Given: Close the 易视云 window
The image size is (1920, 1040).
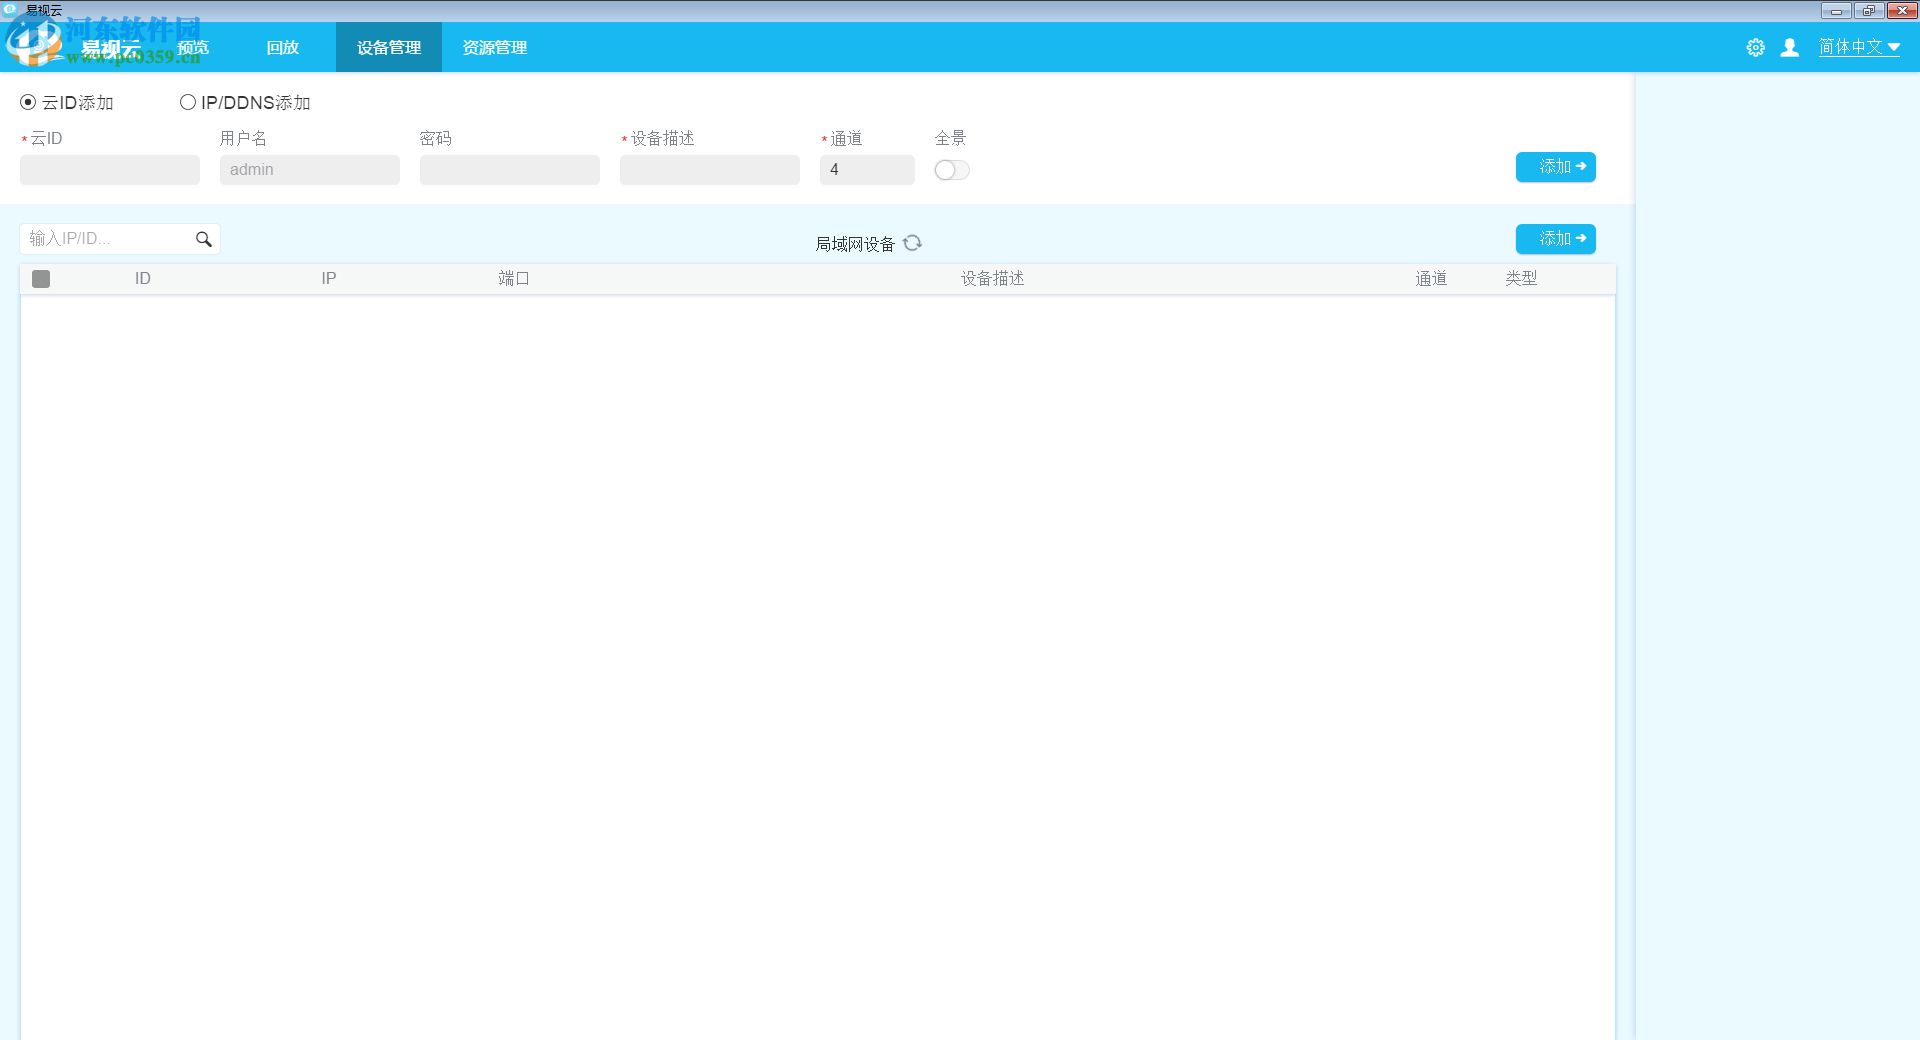Looking at the screenshot, I should pos(1901,11).
